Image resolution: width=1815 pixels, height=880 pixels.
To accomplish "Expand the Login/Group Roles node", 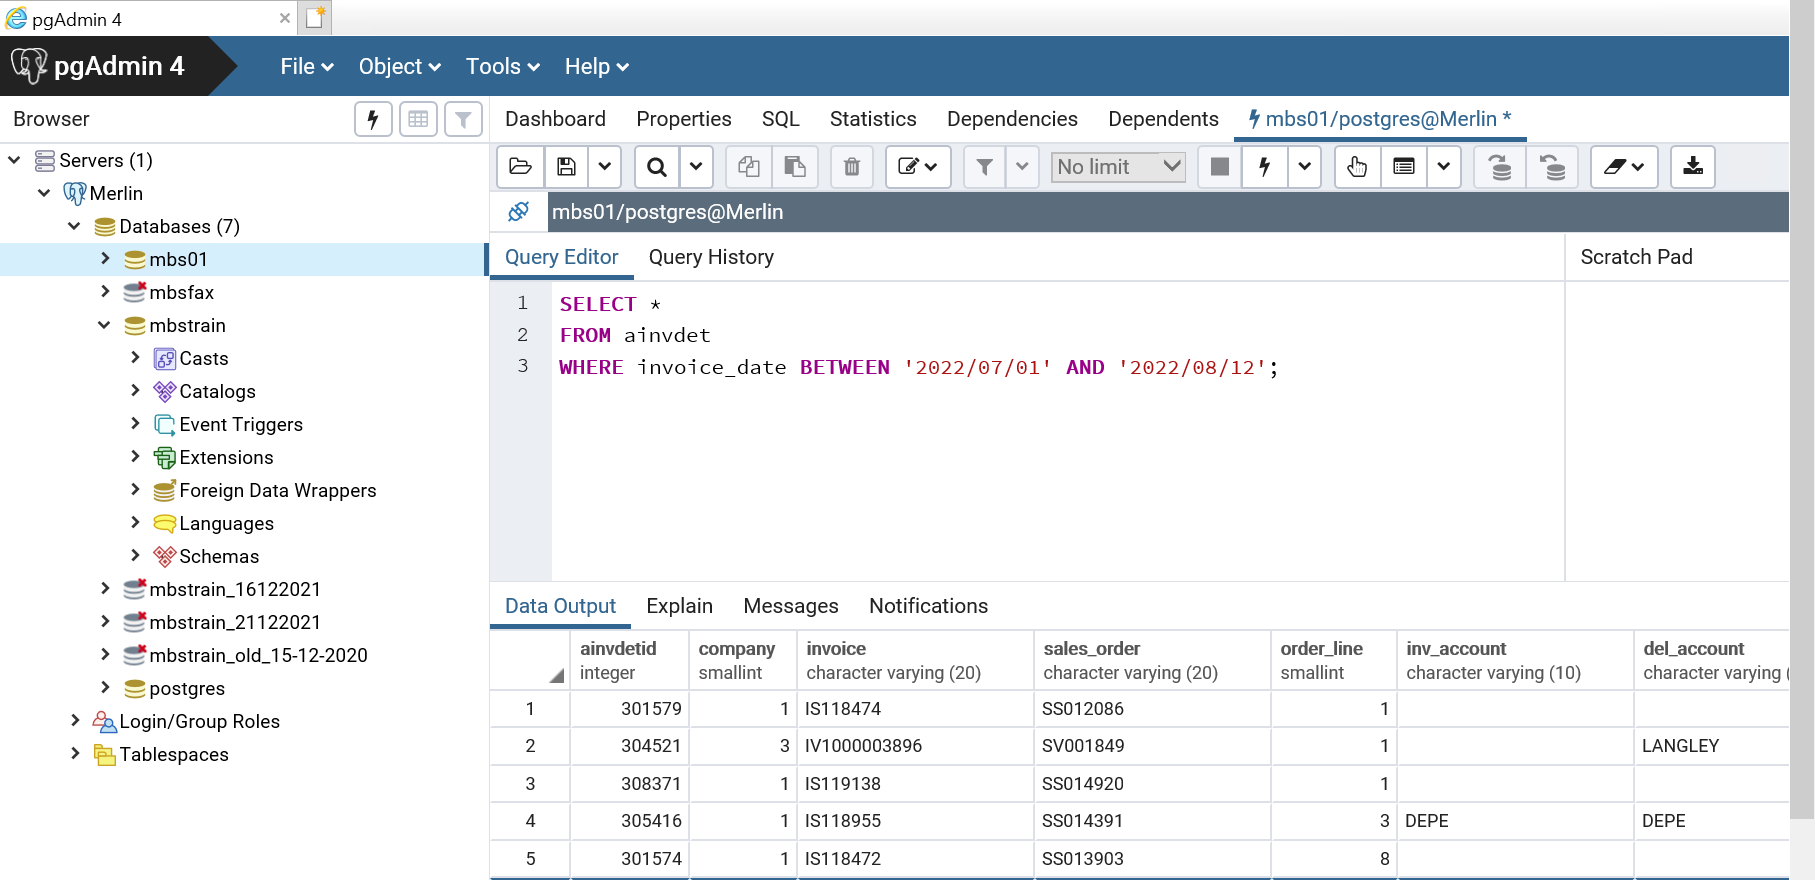I will (75, 721).
